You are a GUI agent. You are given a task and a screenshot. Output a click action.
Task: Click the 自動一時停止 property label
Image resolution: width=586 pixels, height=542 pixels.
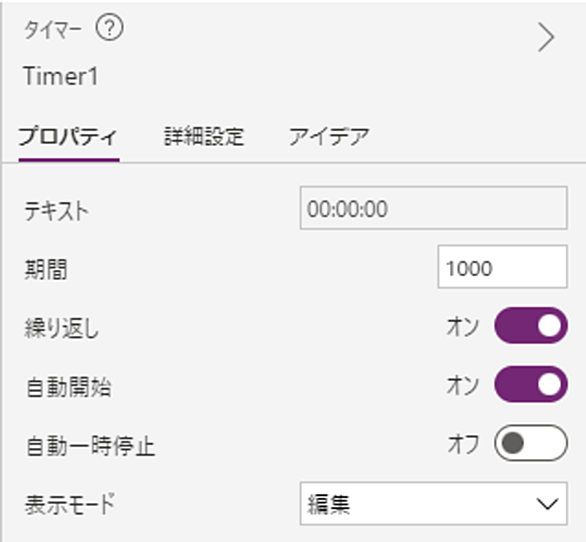90,446
